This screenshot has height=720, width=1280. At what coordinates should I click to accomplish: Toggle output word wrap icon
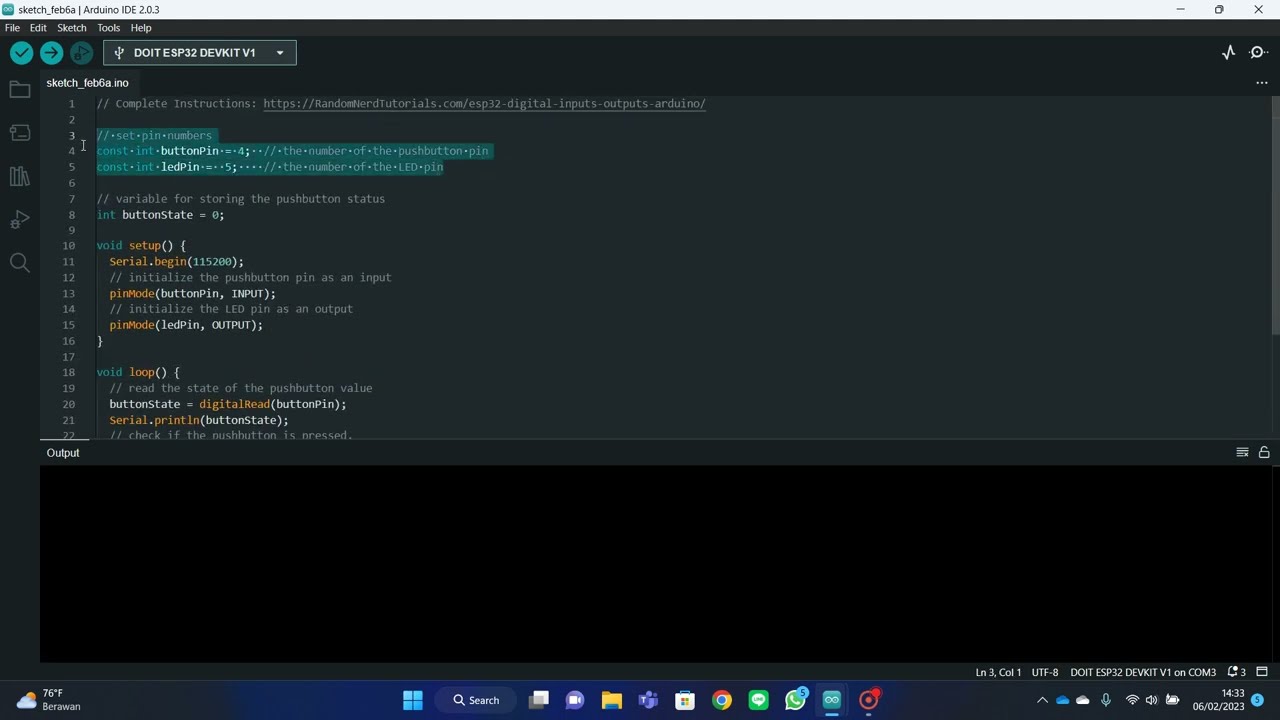pos(1242,453)
